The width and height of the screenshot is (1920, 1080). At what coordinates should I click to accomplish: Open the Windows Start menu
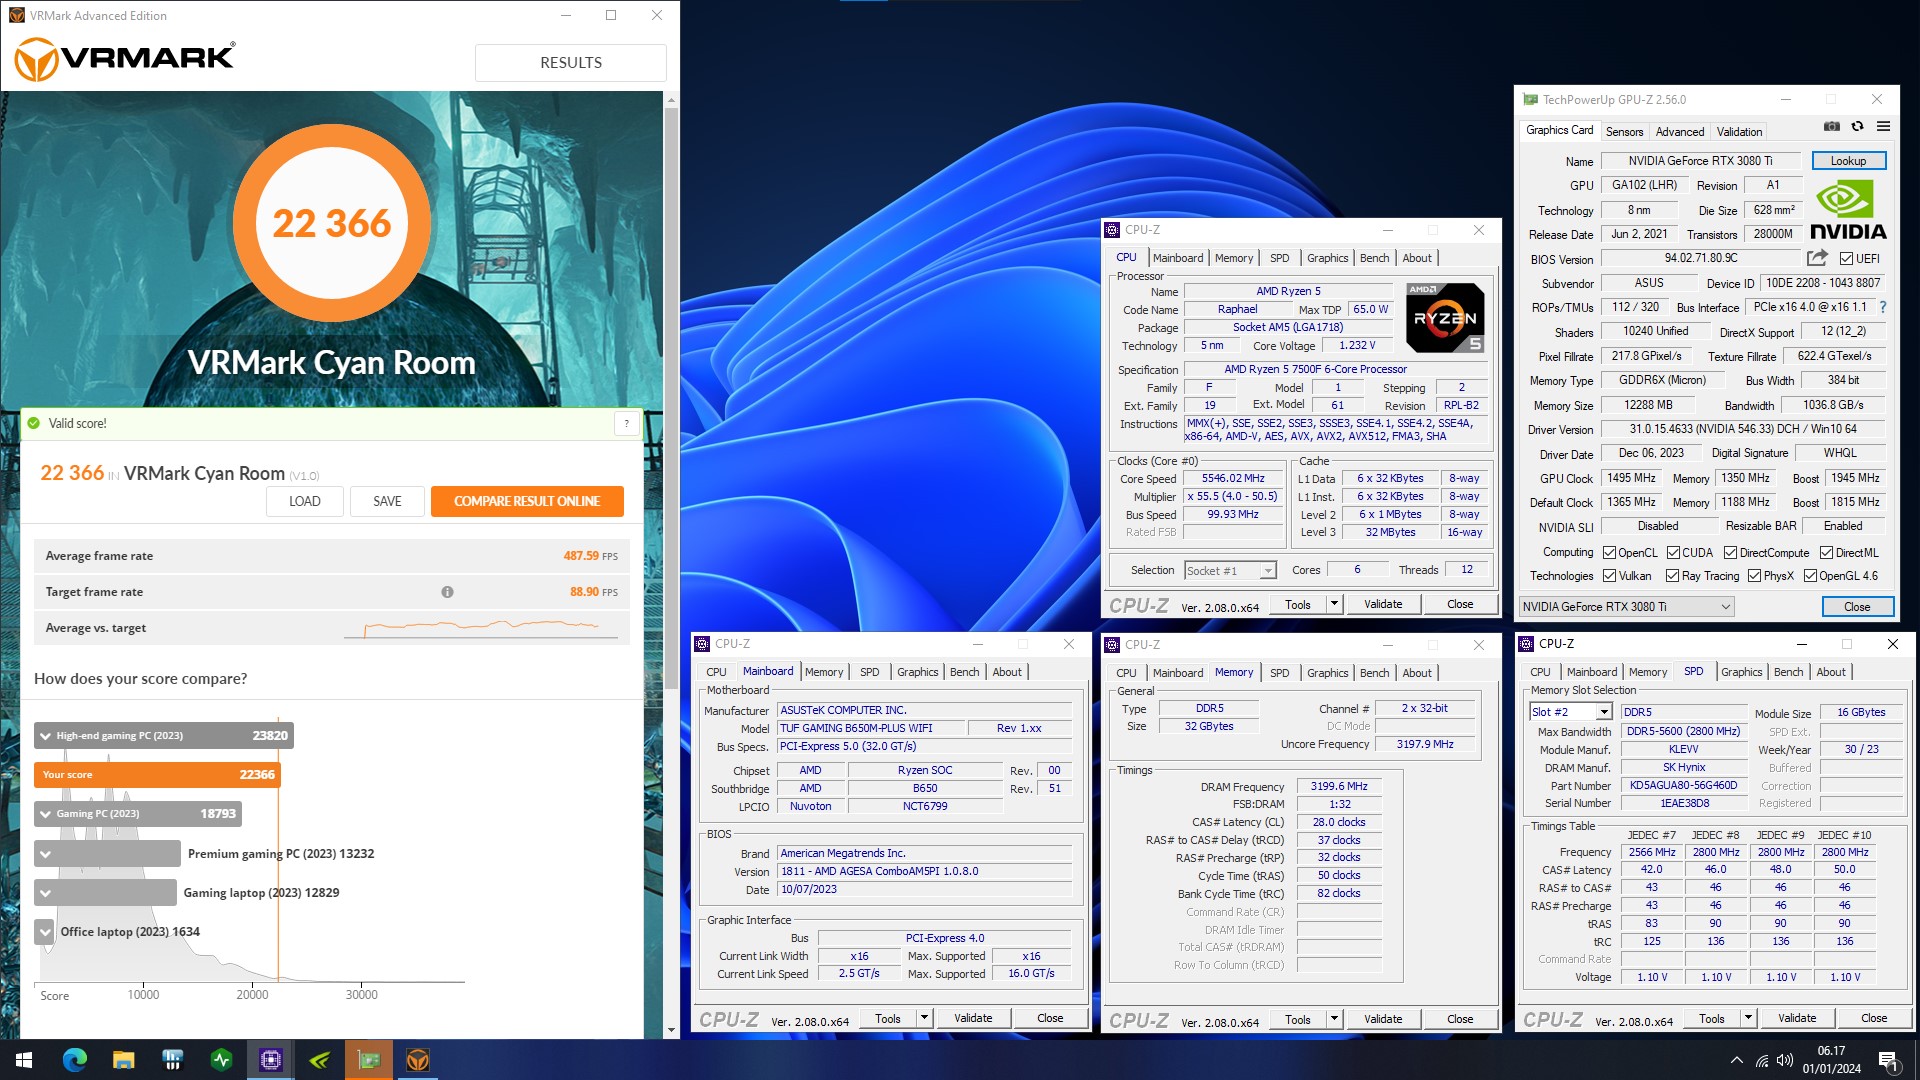[24, 1060]
